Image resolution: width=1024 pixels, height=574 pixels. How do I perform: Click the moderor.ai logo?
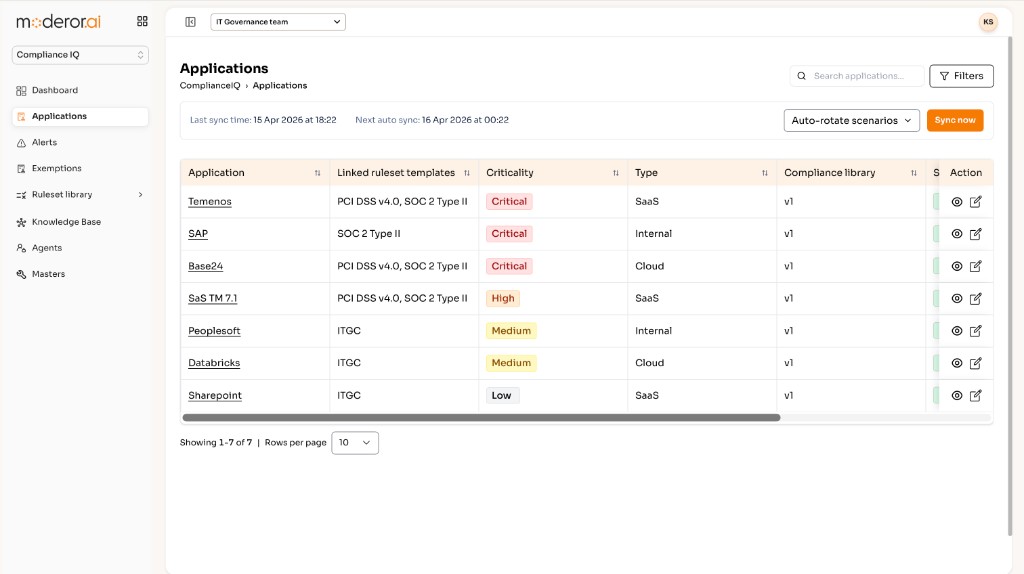59,22
